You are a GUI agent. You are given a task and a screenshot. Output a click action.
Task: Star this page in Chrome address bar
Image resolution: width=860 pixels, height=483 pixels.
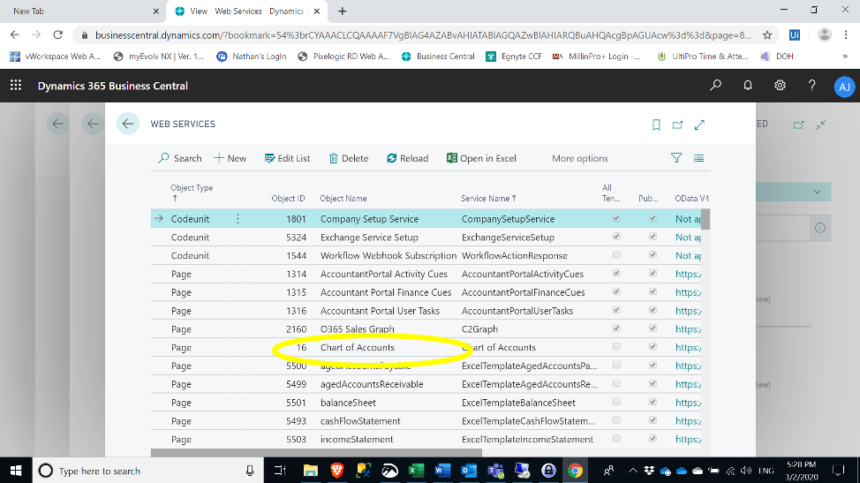[767, 35]
